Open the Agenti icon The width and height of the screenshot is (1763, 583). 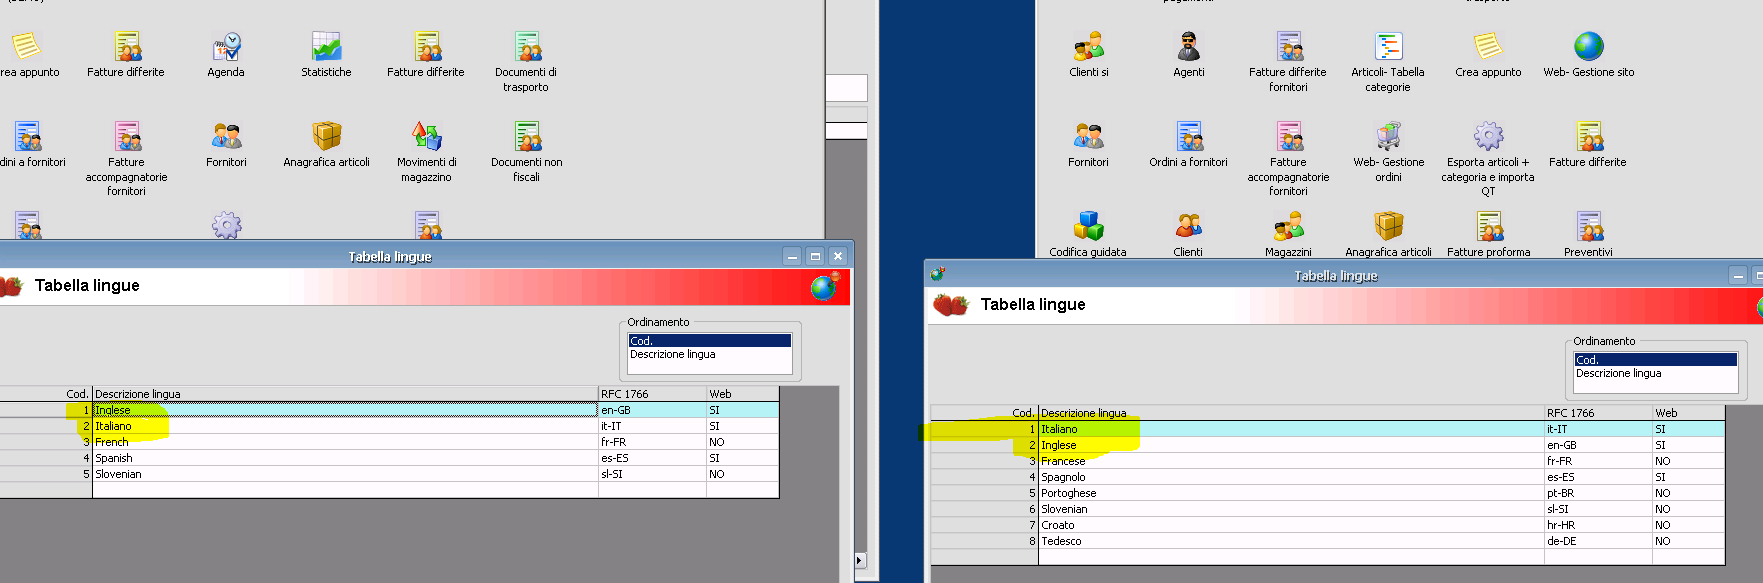(1188, 48)
